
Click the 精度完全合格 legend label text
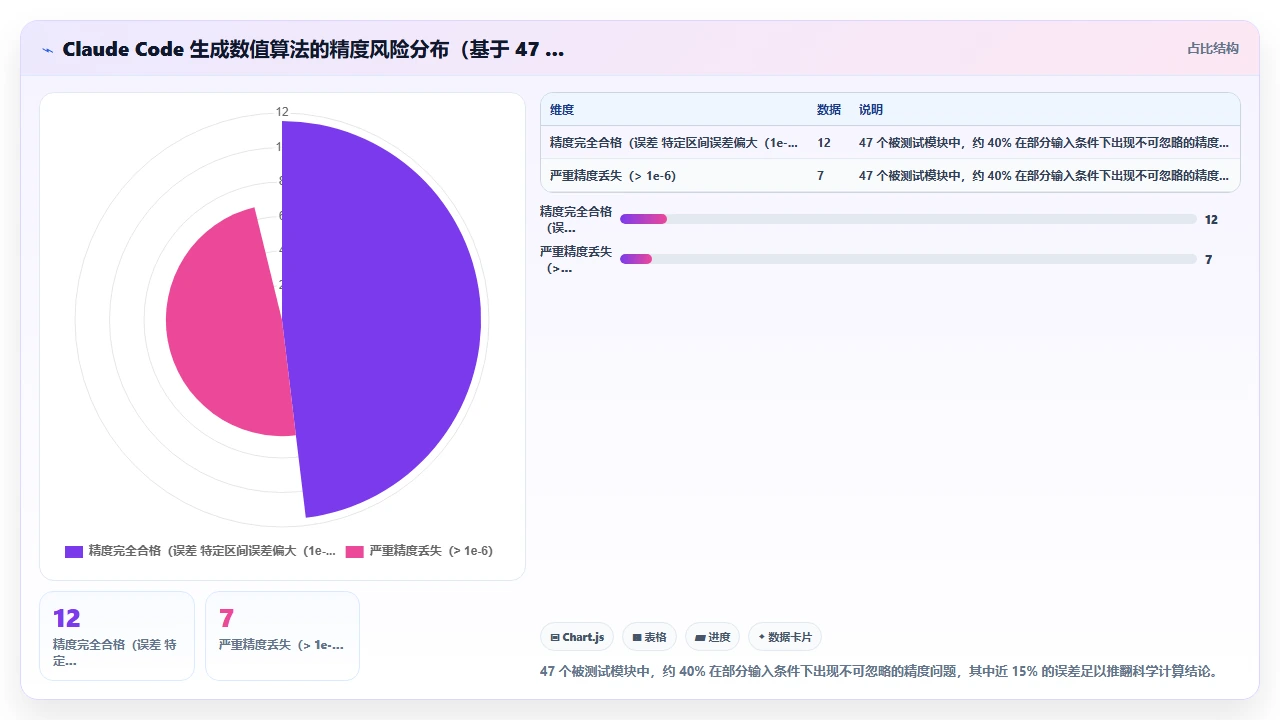point(212,551)
